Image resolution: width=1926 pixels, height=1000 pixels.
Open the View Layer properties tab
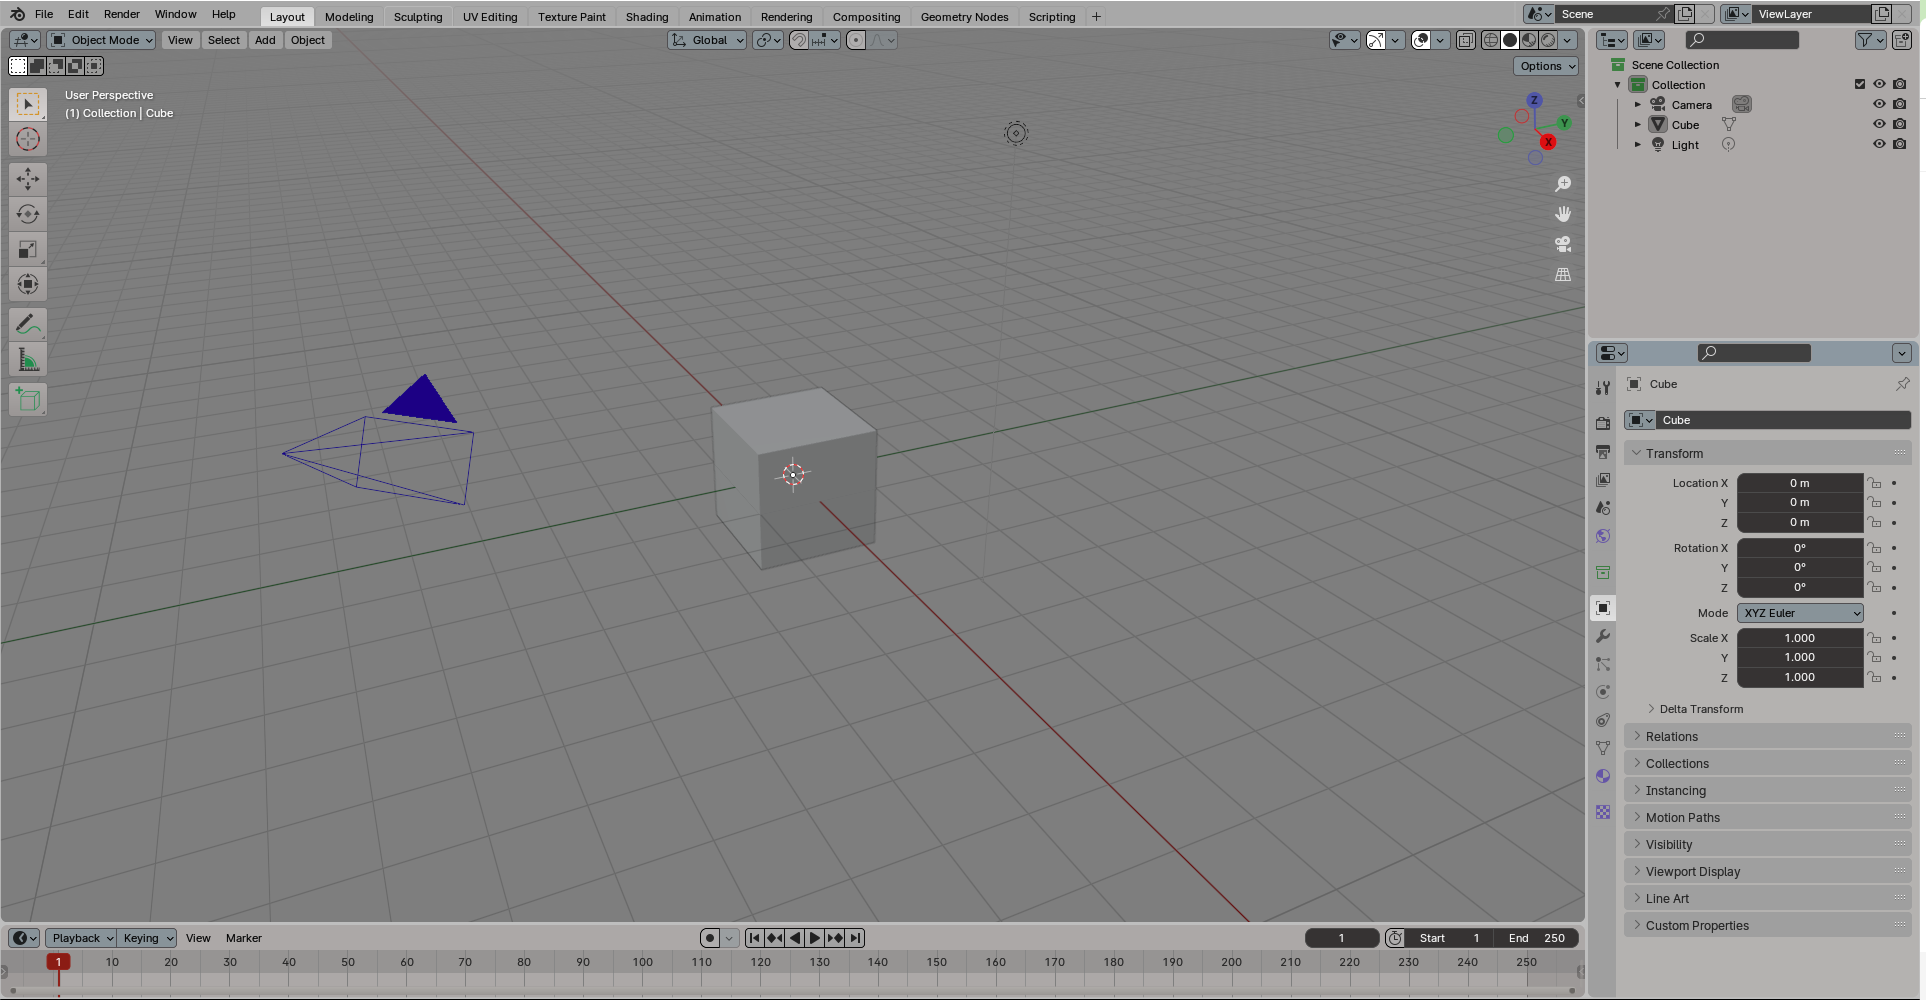point(1603,480)
